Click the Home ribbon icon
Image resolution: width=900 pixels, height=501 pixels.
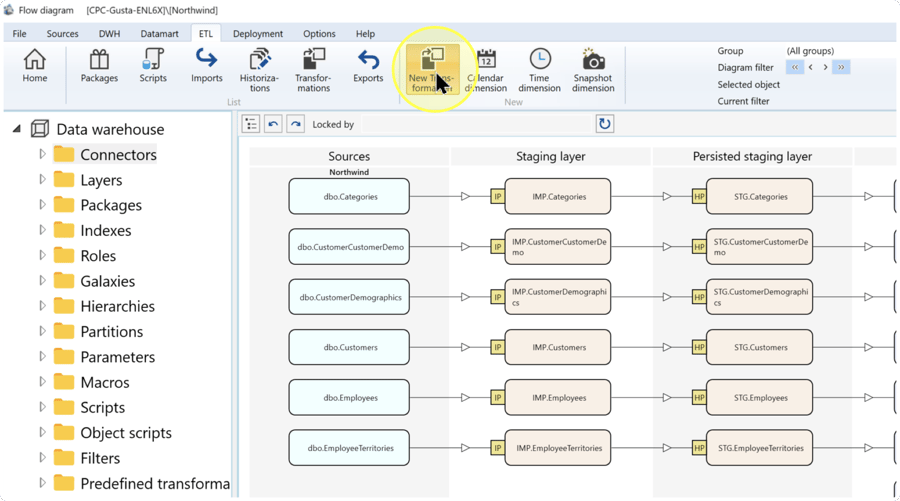(34, 67)
